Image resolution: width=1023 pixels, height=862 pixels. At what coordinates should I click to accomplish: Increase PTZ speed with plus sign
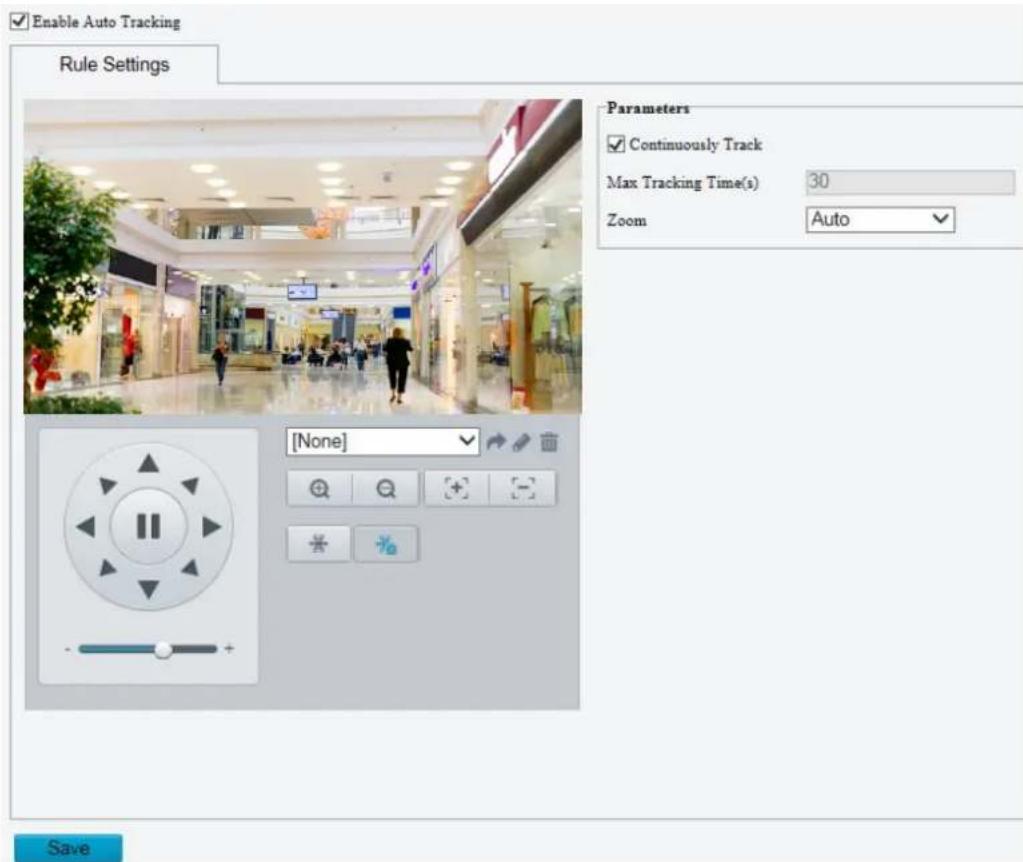229,649
